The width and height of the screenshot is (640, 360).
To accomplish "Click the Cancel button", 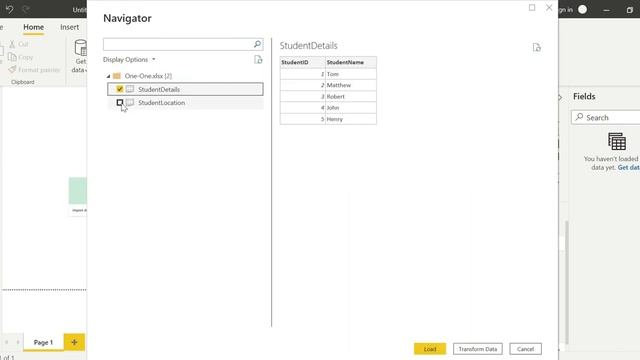I will coord(525,349).
